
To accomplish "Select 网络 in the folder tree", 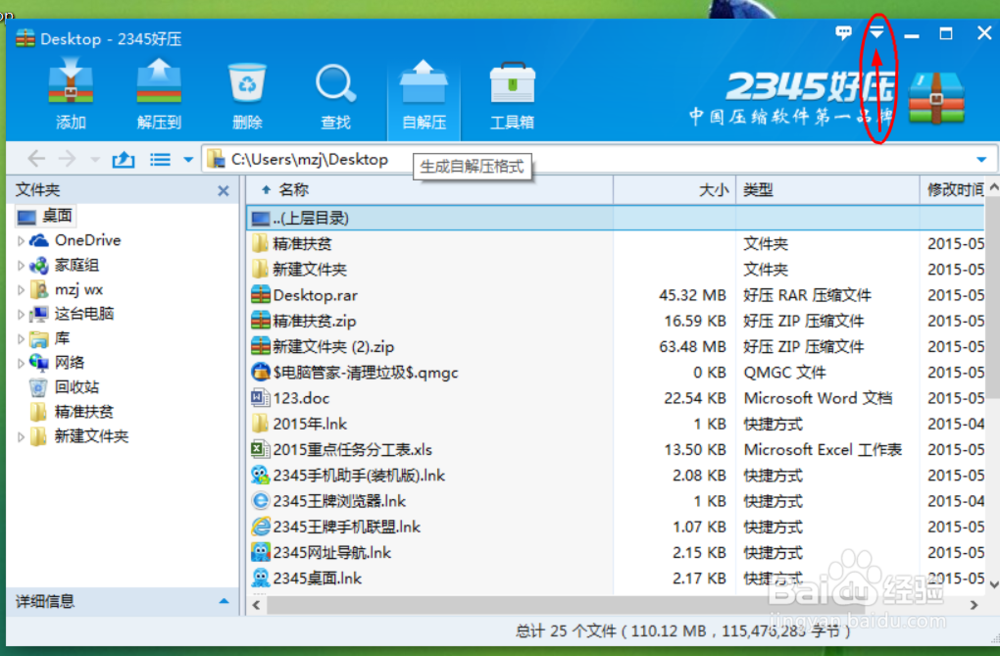I will (57, 363).
